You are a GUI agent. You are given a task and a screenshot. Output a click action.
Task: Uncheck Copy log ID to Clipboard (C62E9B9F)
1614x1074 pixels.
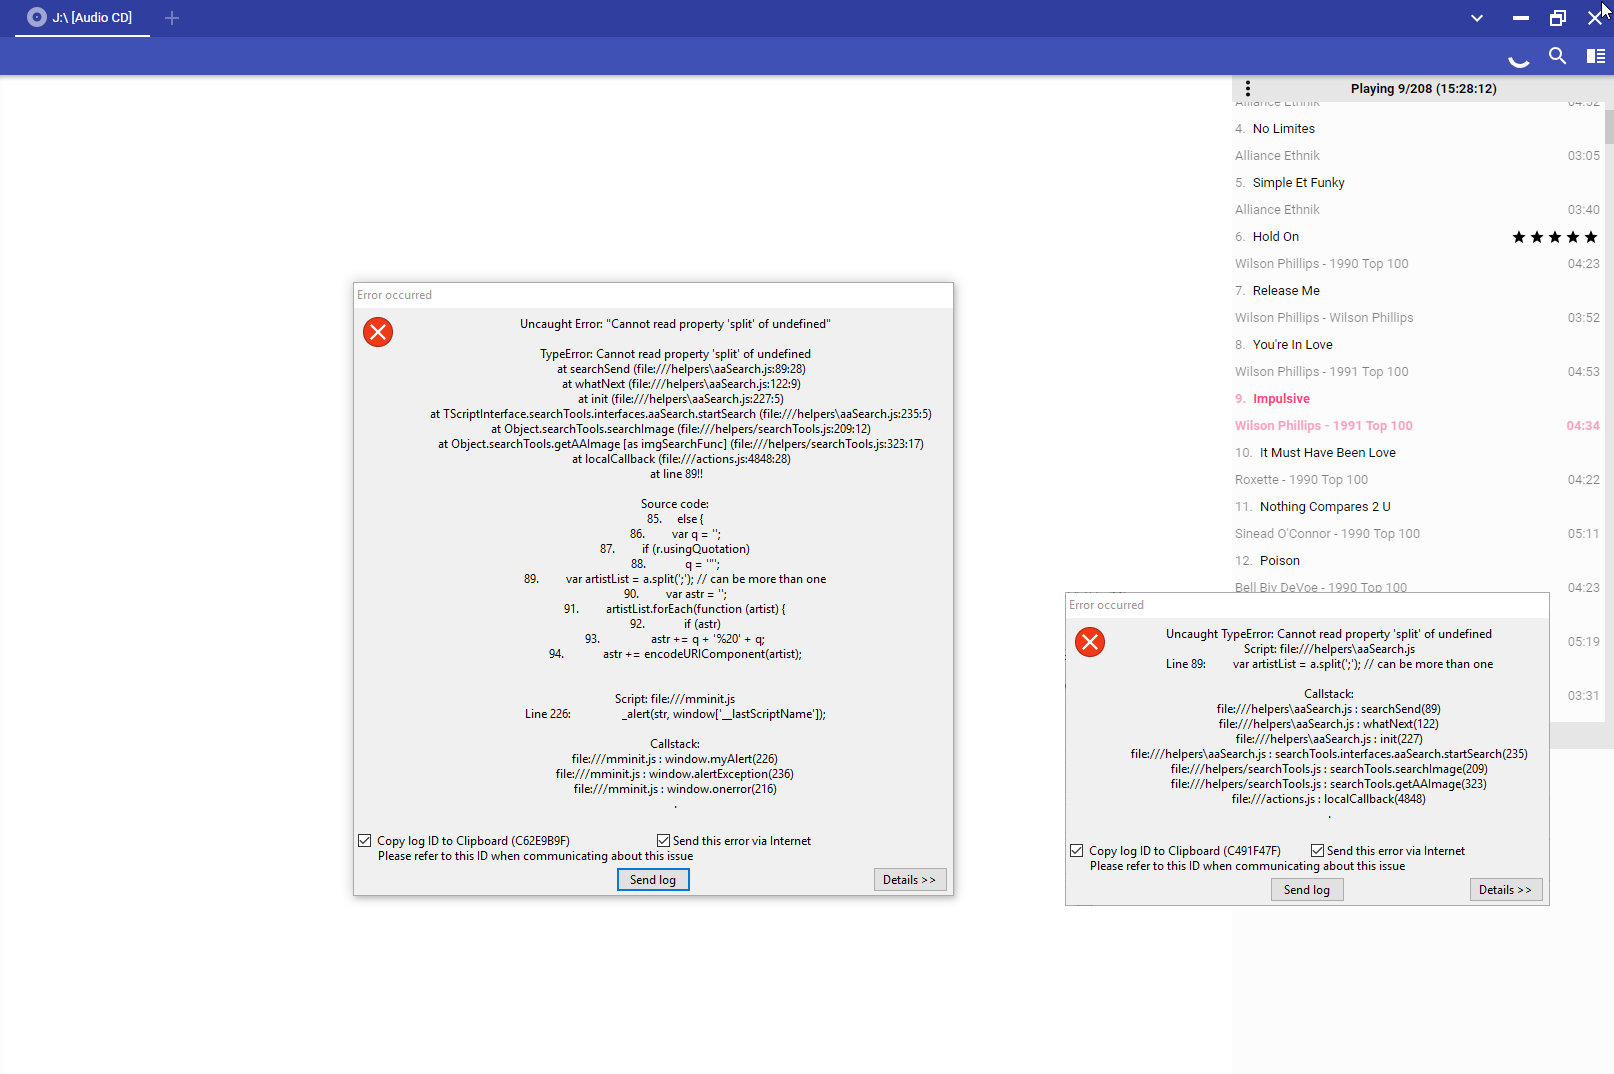tap(365, 841)
